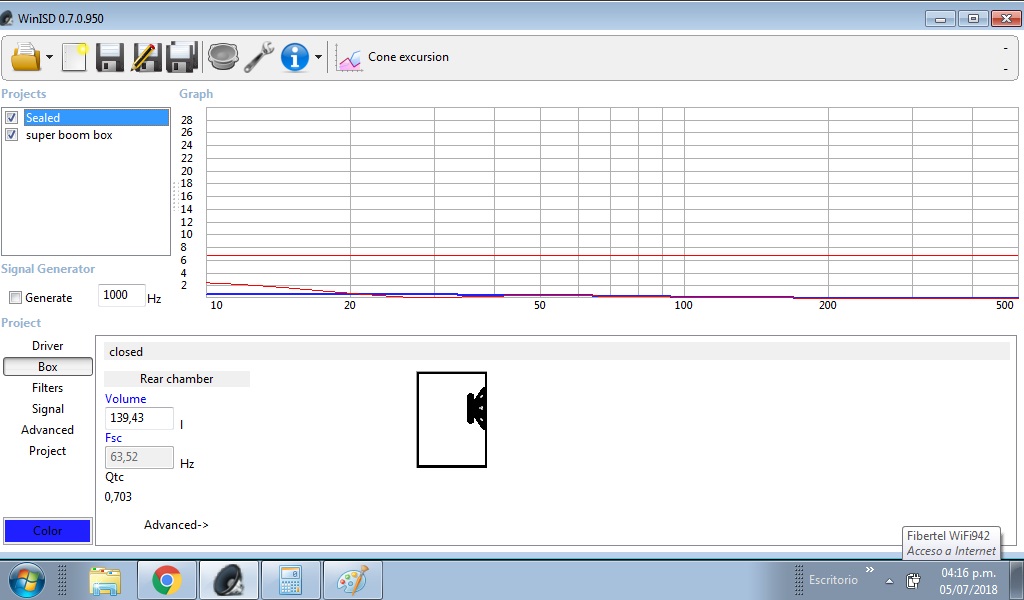Open project using the folder icon
The width and height of the screenshot is (1024, 600).
point(26,57)
